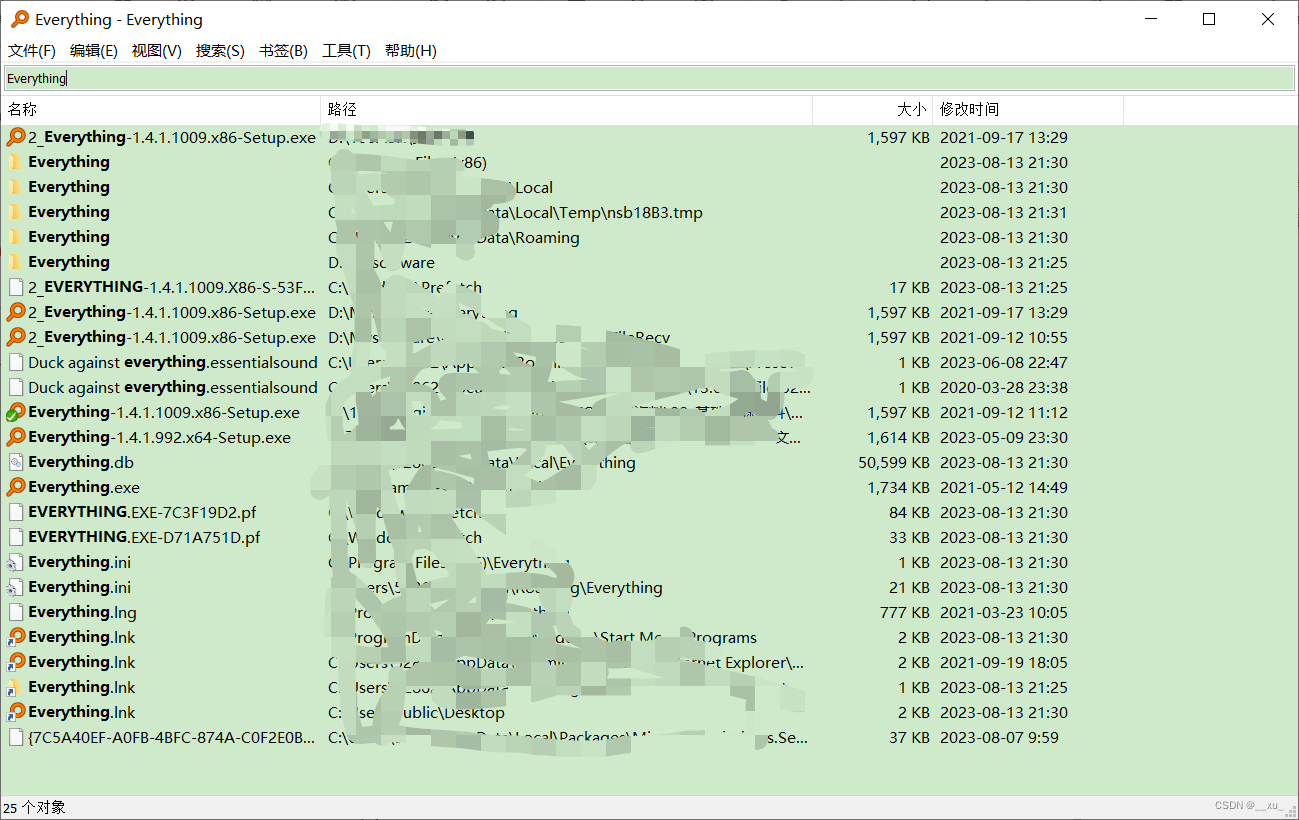Viewport: 1299px width, 820px height.
Task: Click the modified date 2023-05-09 23:30
Action: (1004, 437)
